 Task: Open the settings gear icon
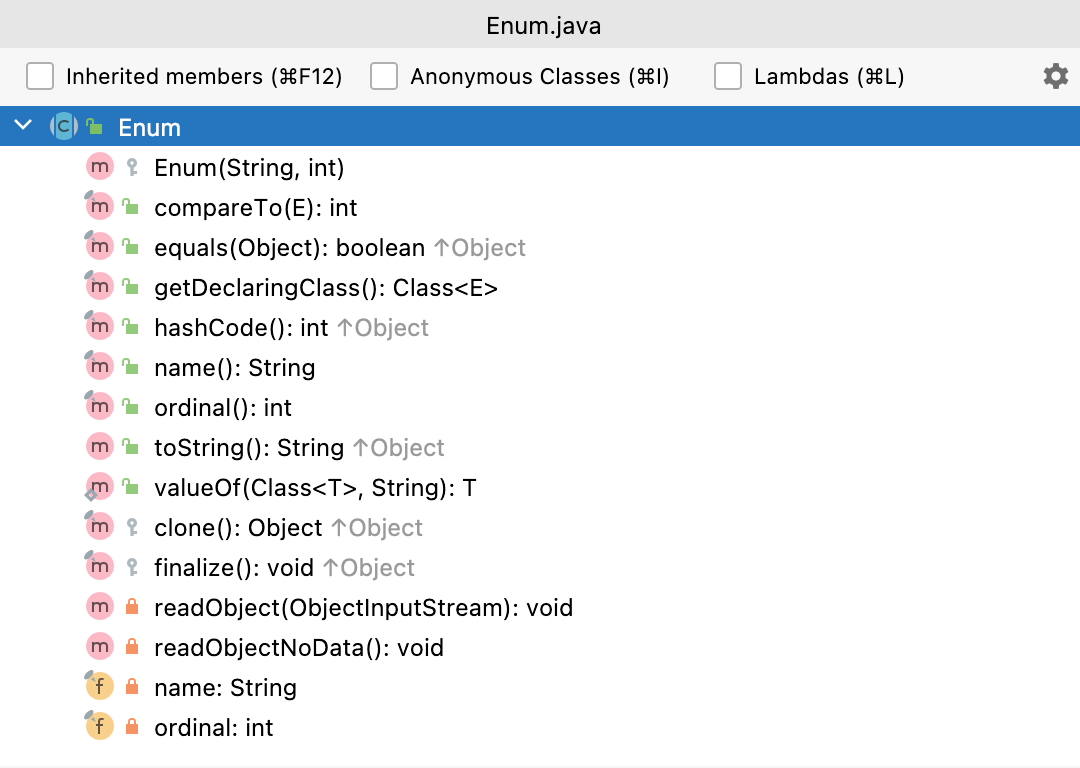point(1055,76)
